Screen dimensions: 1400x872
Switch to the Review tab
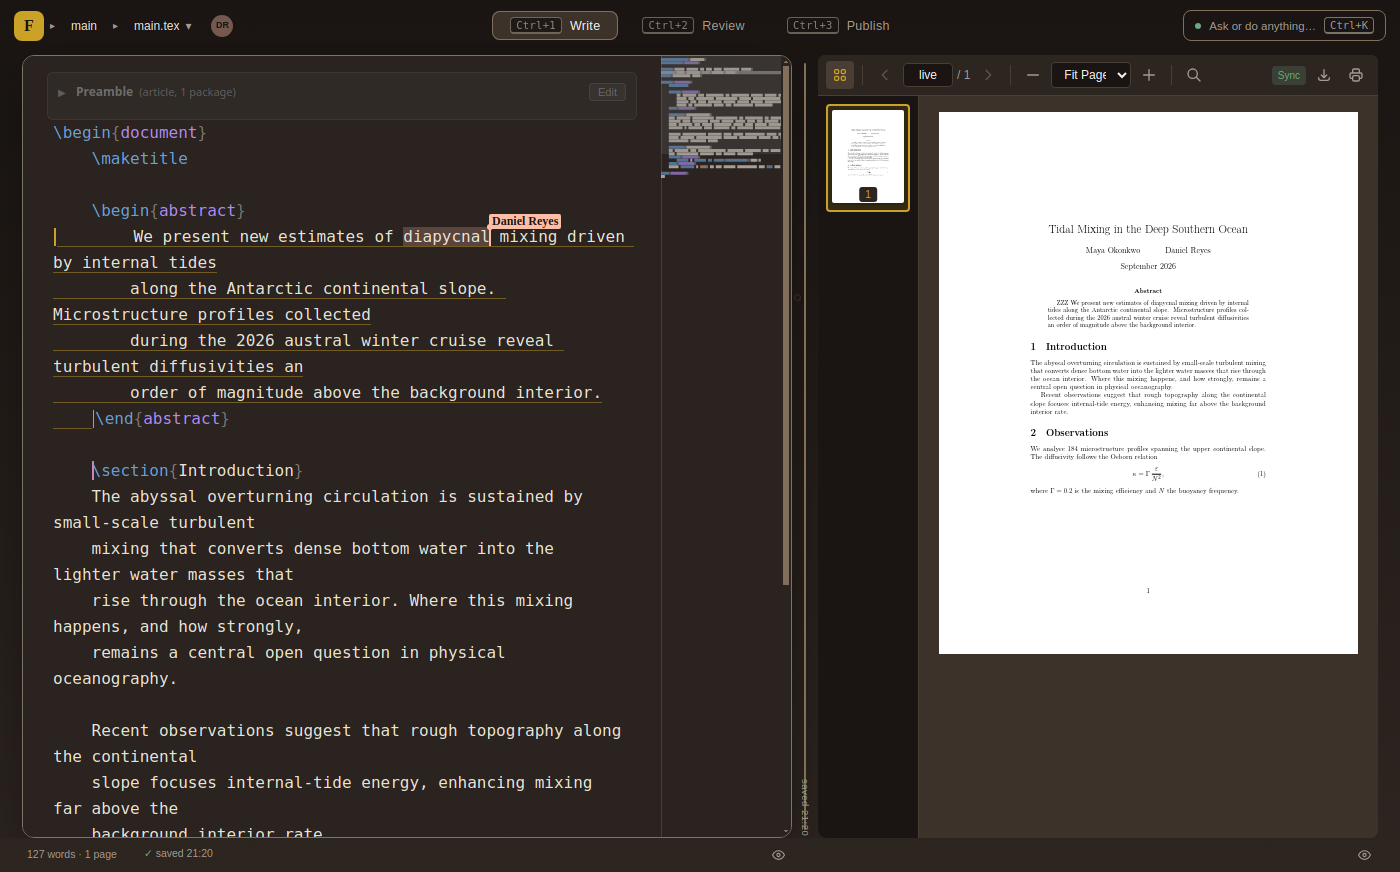[696, 26]
